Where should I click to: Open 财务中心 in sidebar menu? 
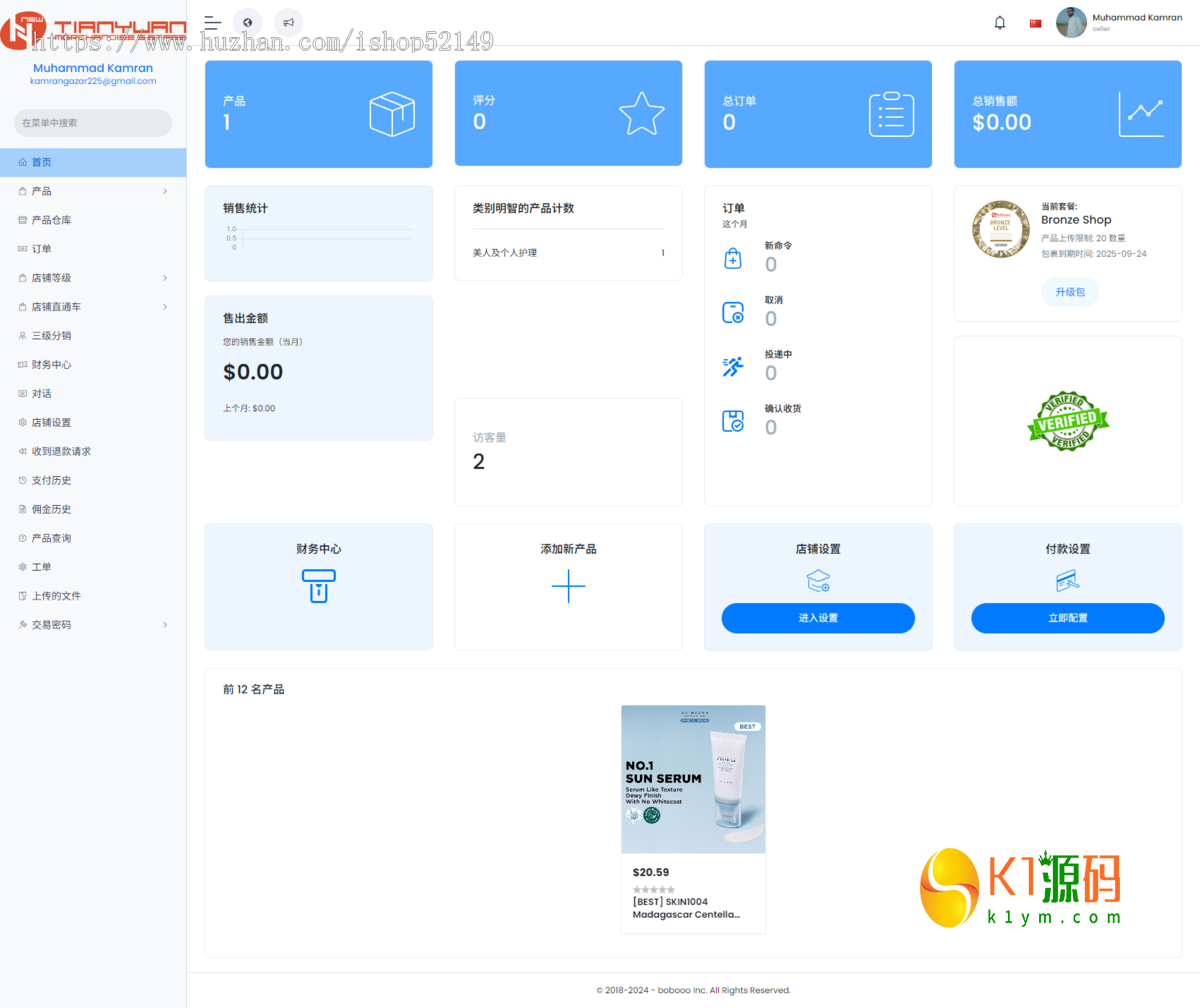coord(93,365)
